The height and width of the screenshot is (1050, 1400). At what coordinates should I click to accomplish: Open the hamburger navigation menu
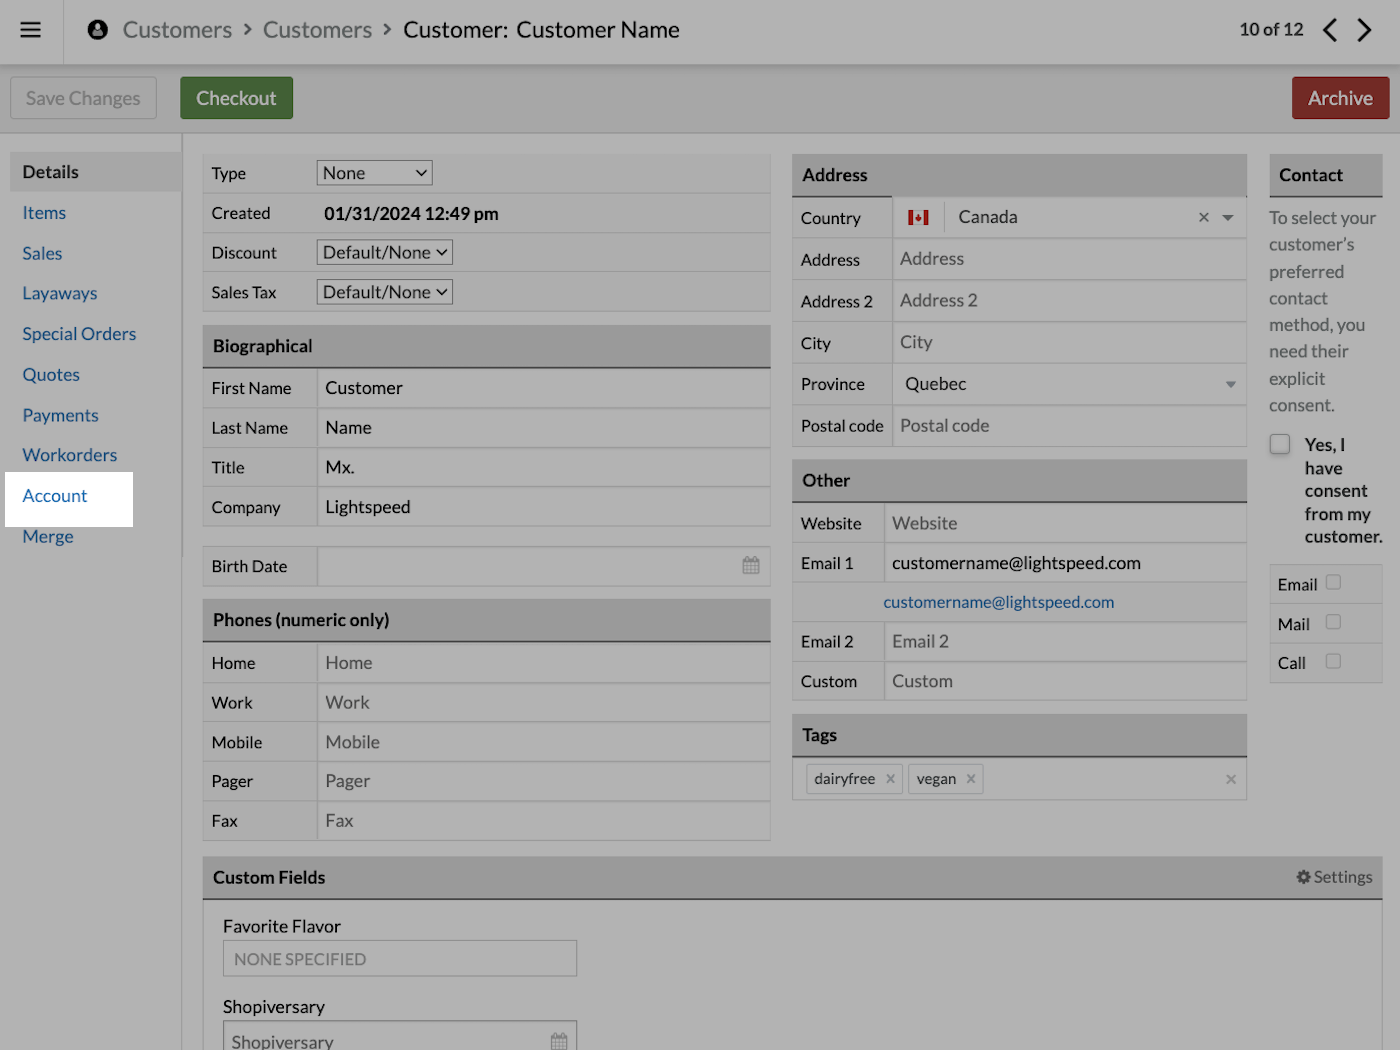30,30
